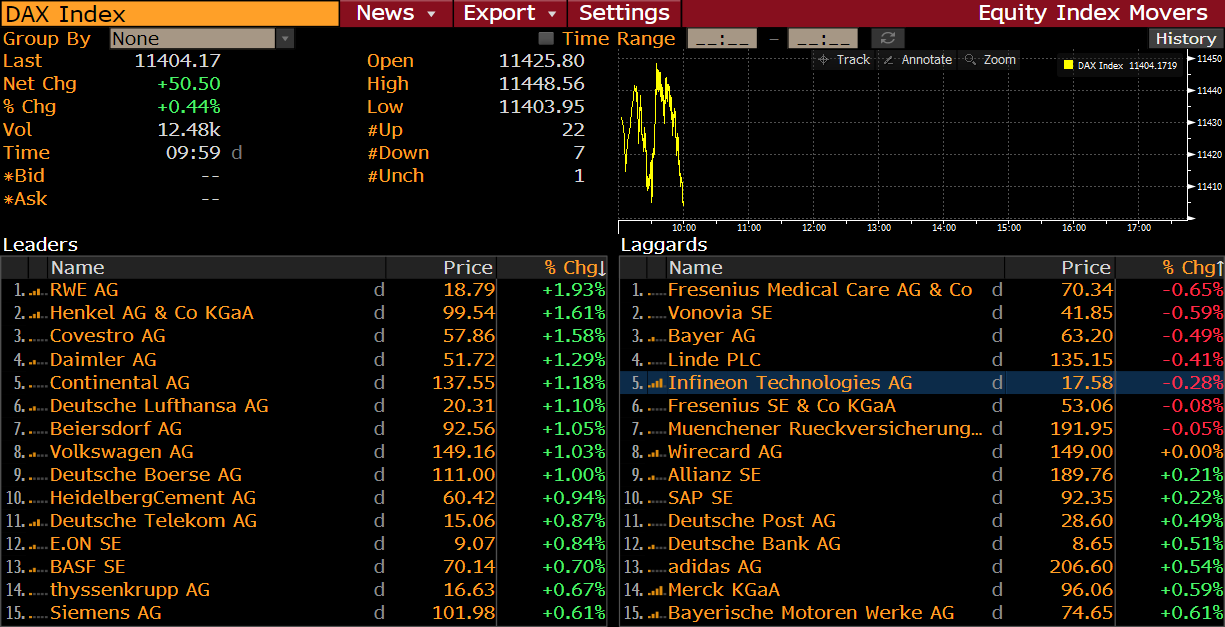Click the bar icon next to Fresenius SE & Co KGaA
The height and width of the screenshot is (627, 1225).
(656, 405)
